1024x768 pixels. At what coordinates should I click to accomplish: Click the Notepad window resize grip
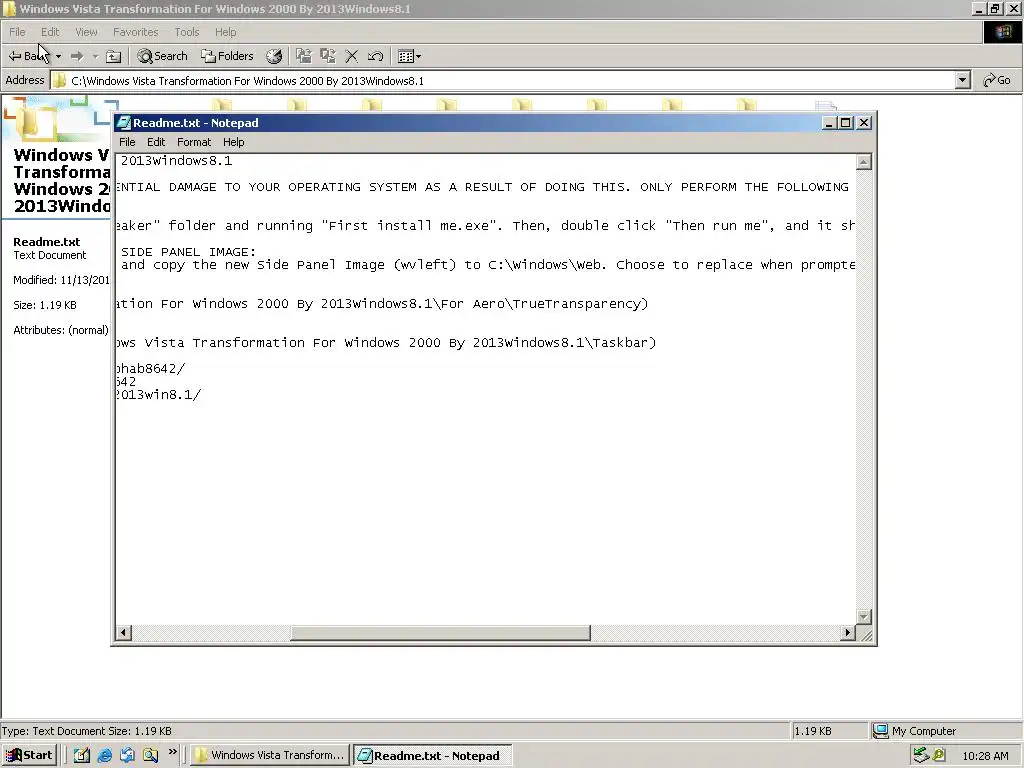[866, 635]
